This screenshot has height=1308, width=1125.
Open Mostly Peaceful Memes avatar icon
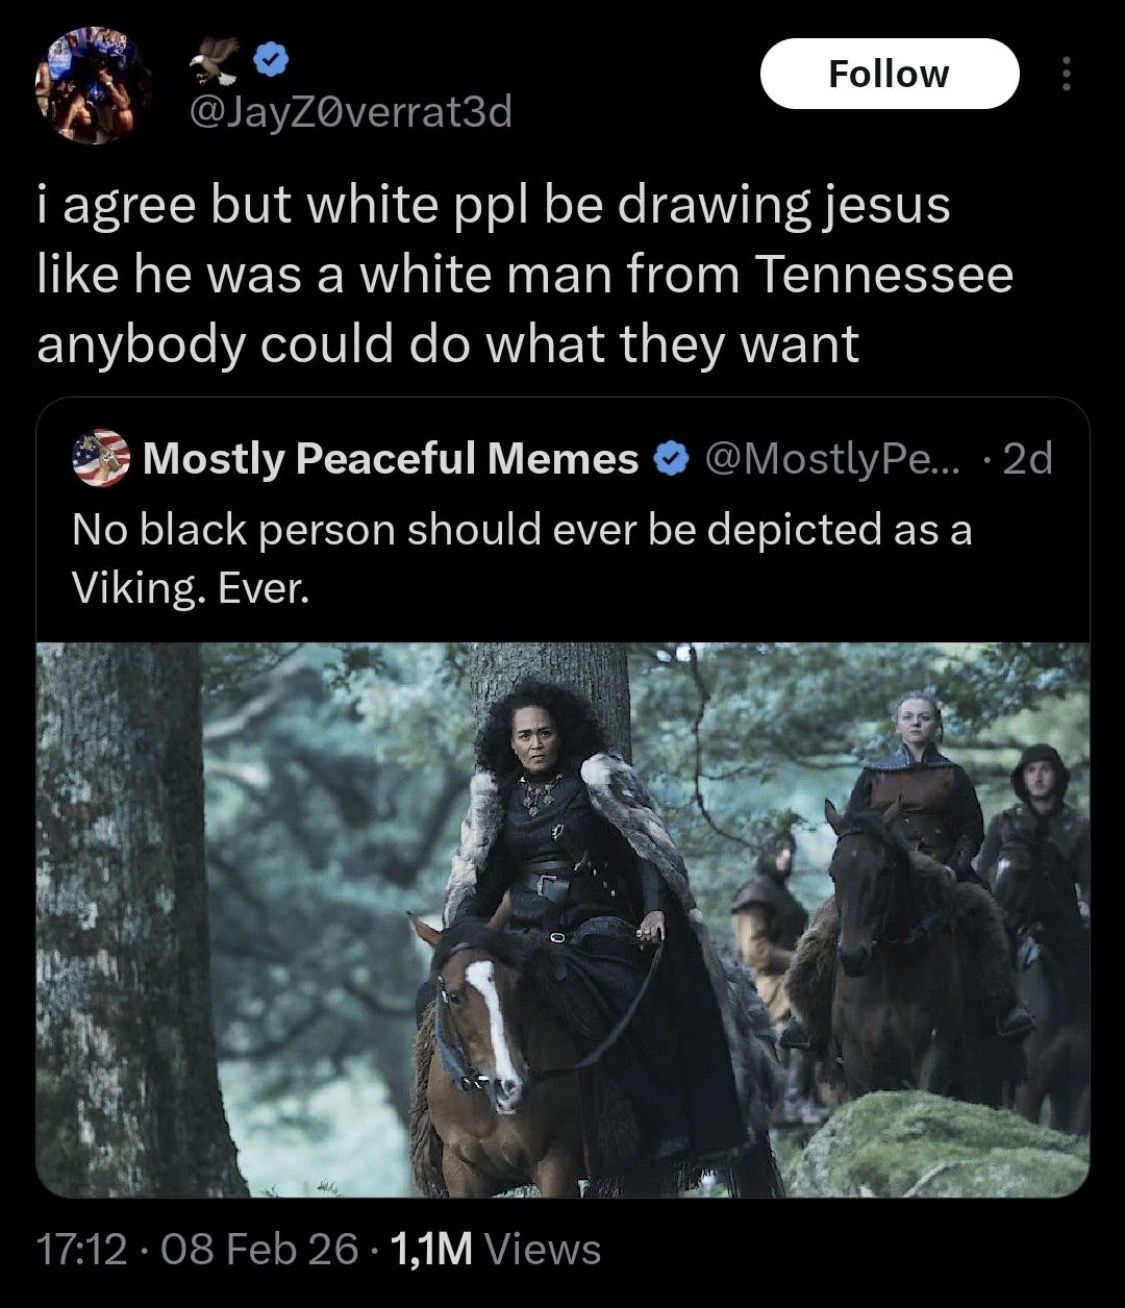coord(101,459)
